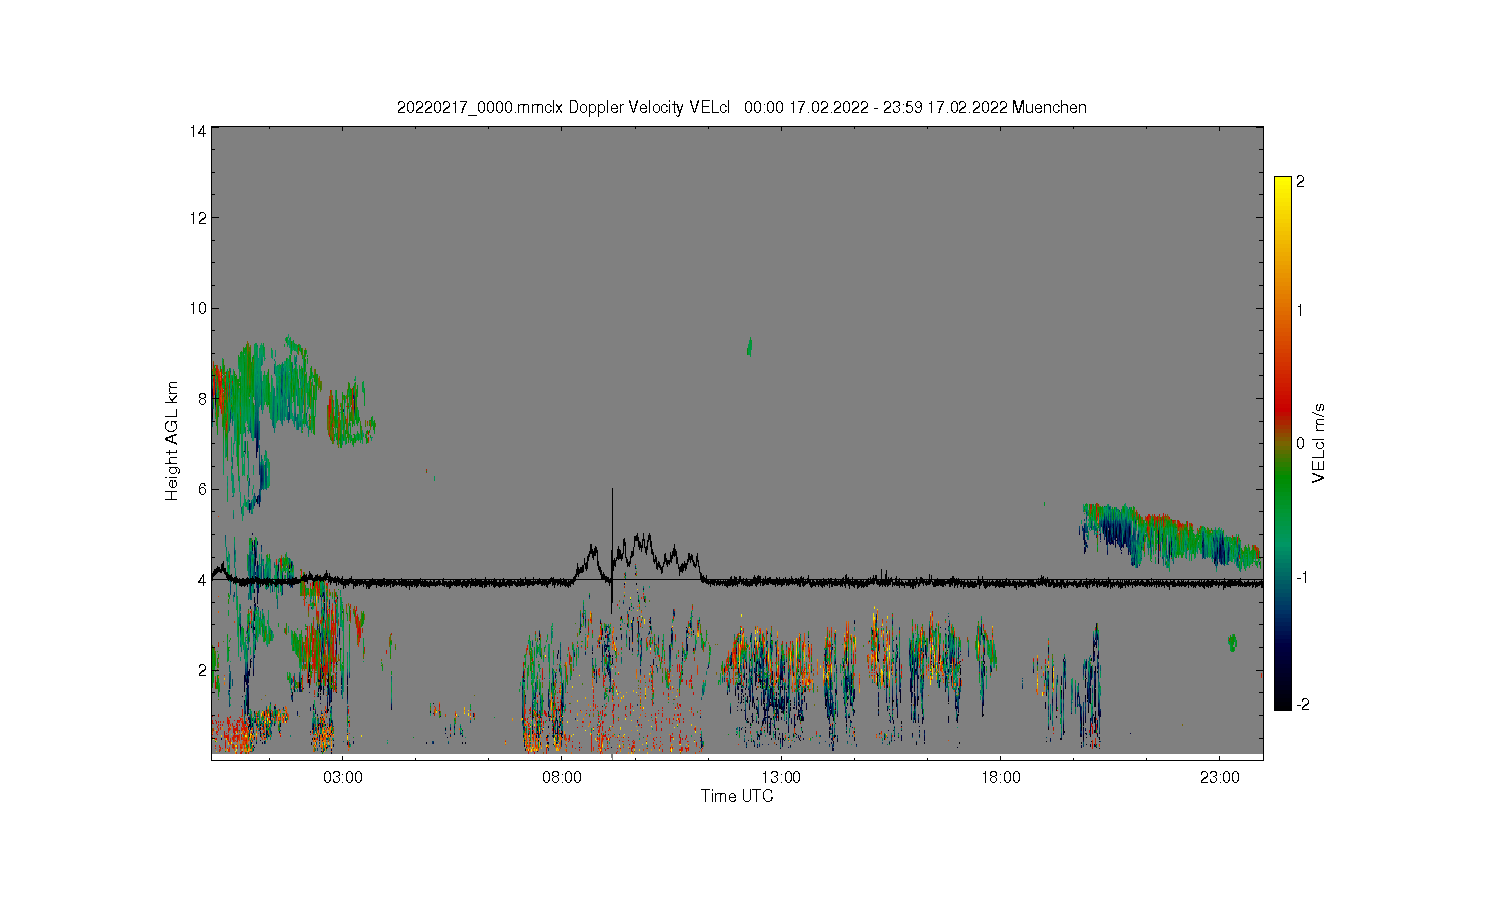The width and height of the screenshot is (1500, 900).
Task: Click the '23:00' time tick label
Action: coord(1219,778)
